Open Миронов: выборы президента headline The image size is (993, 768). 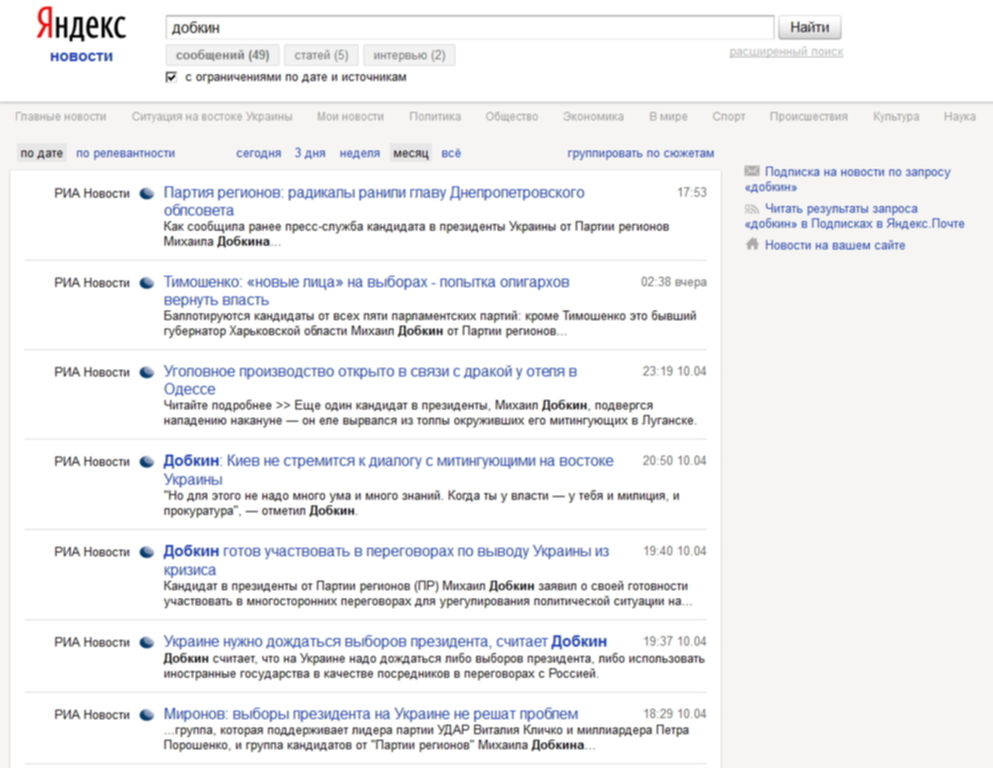pyautogui.click(x=370, y=714)
